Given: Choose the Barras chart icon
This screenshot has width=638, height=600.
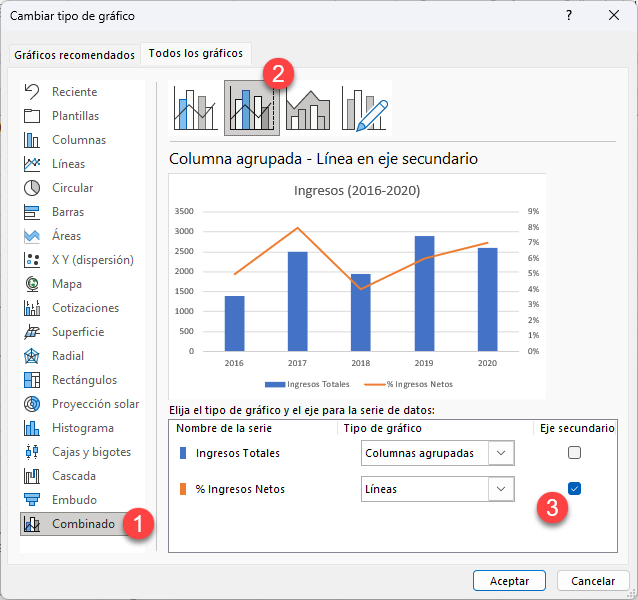Looking at the screenshot, I should point(32,212).
